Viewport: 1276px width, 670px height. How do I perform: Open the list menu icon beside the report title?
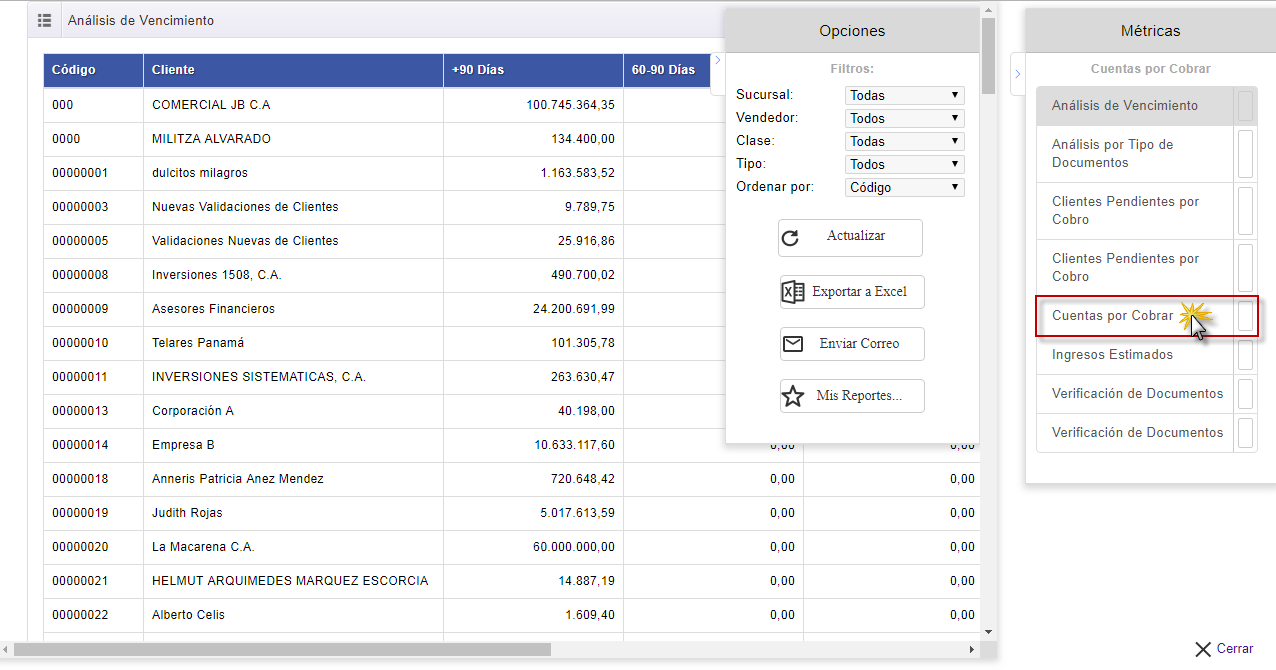44,20
